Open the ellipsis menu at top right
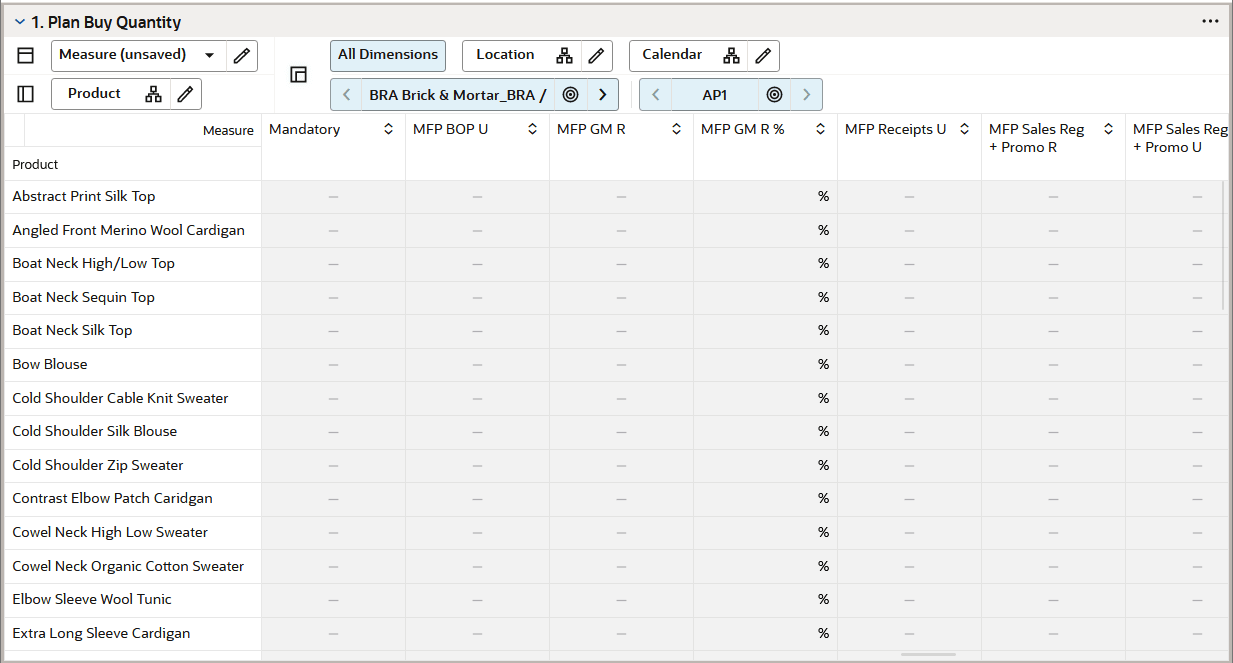This screenshot has width=1233, height=663. pos(1210,20)
